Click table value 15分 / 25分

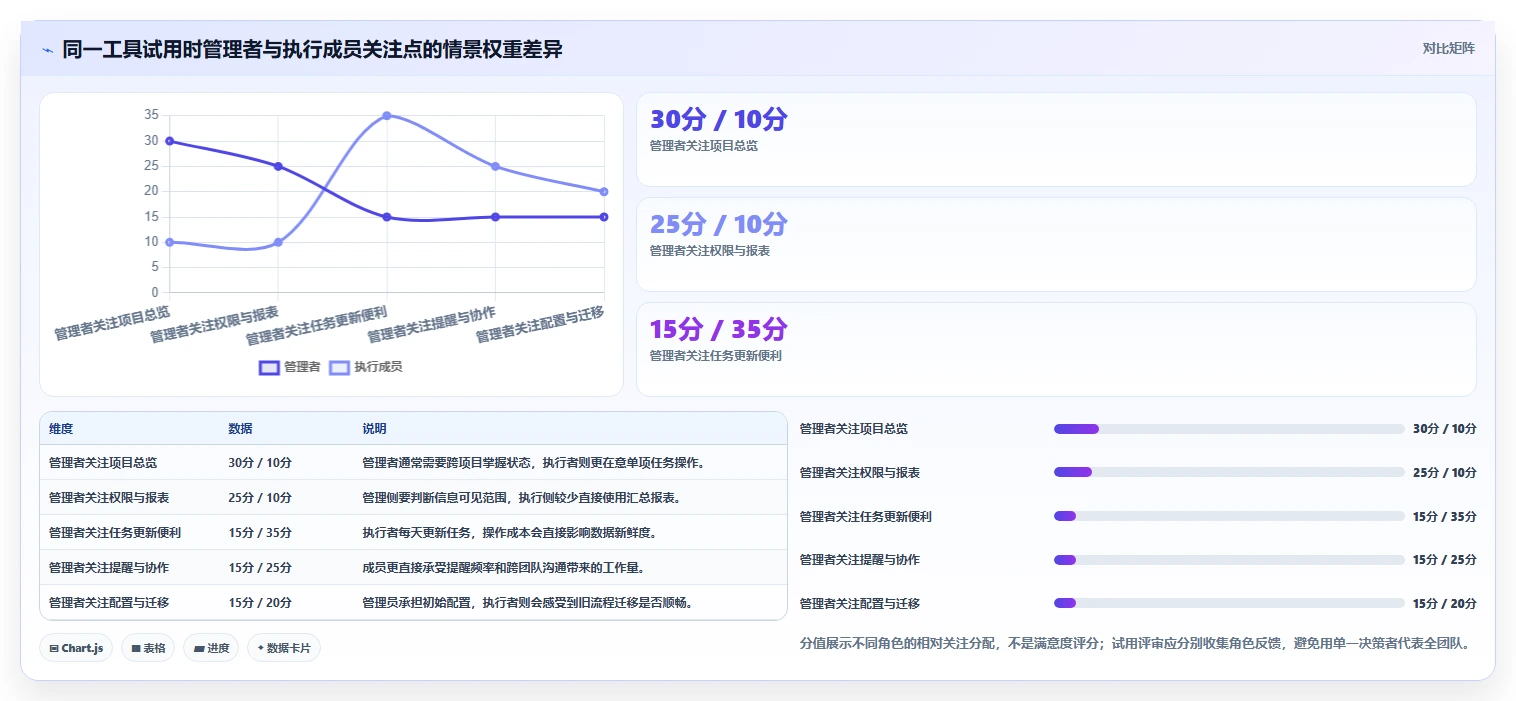click(260, 567)
